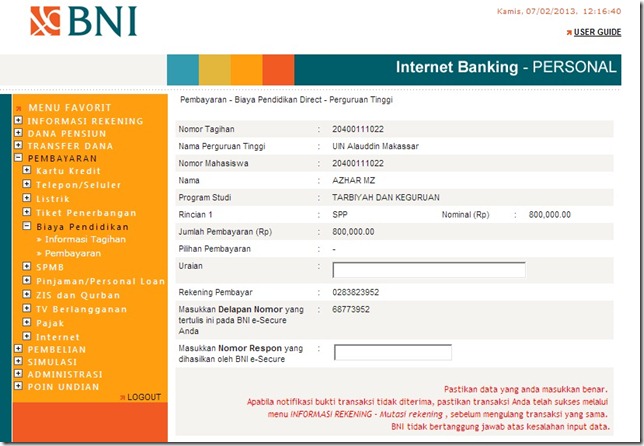
Task: Open MENU FAVORIT
Action: click(x=69, y=108)
